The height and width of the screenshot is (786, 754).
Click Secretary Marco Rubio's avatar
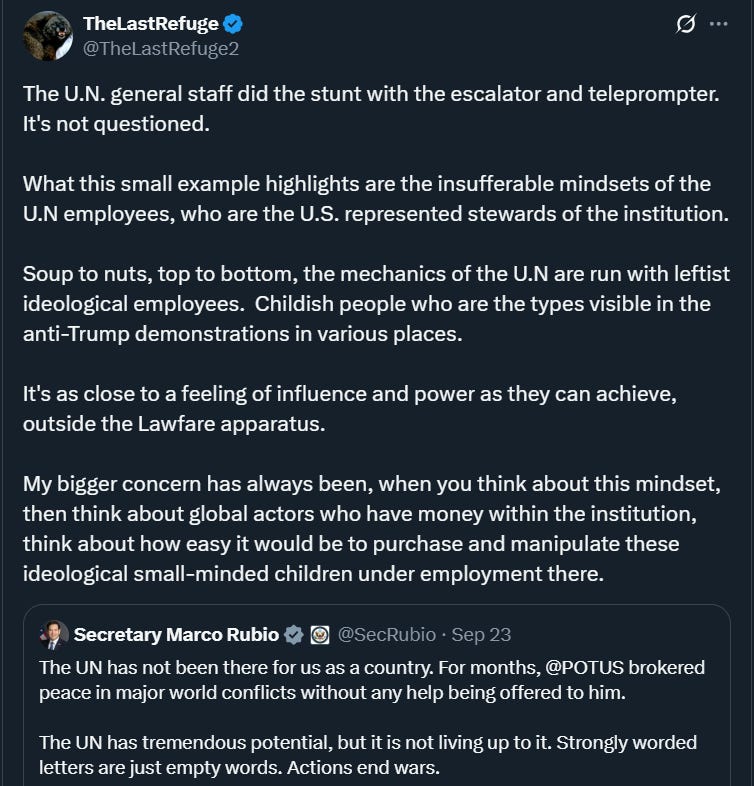coord(54,635)
